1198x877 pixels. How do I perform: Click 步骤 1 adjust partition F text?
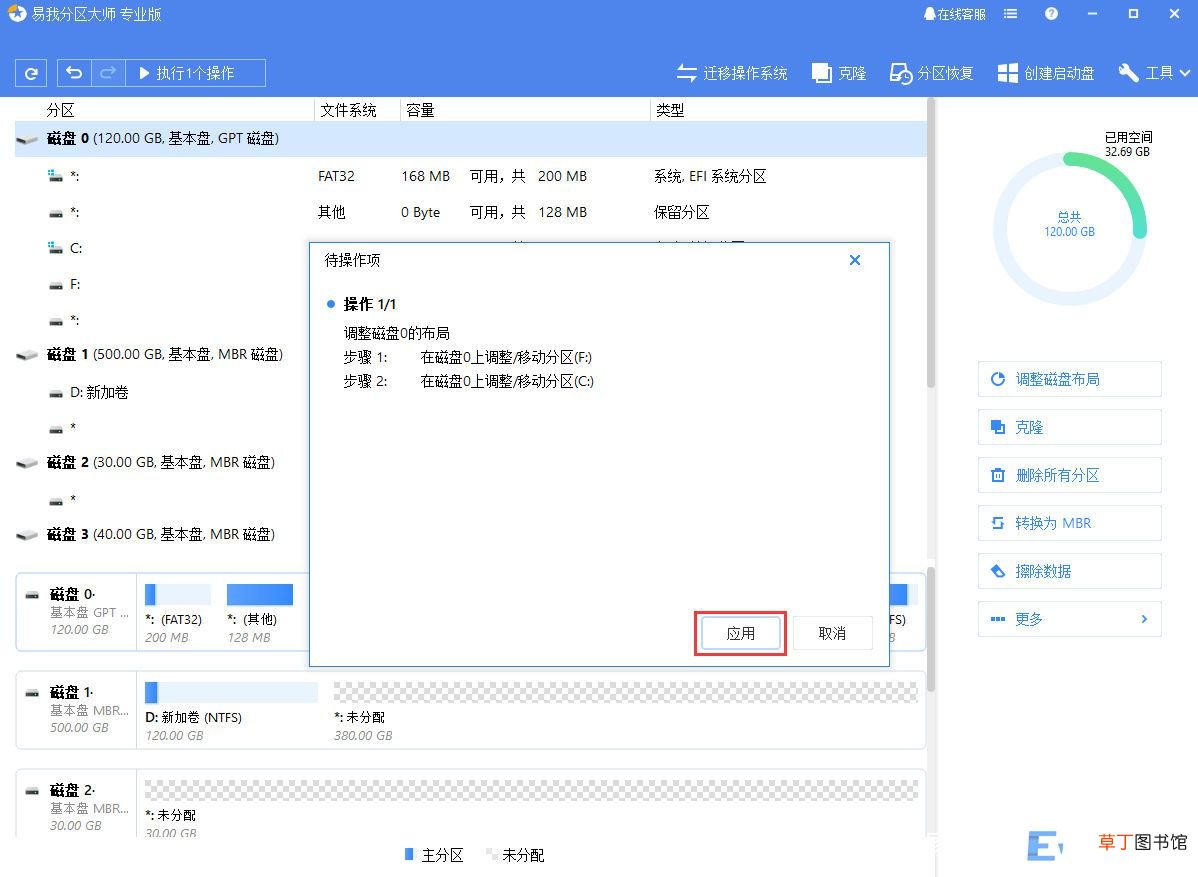468,358
